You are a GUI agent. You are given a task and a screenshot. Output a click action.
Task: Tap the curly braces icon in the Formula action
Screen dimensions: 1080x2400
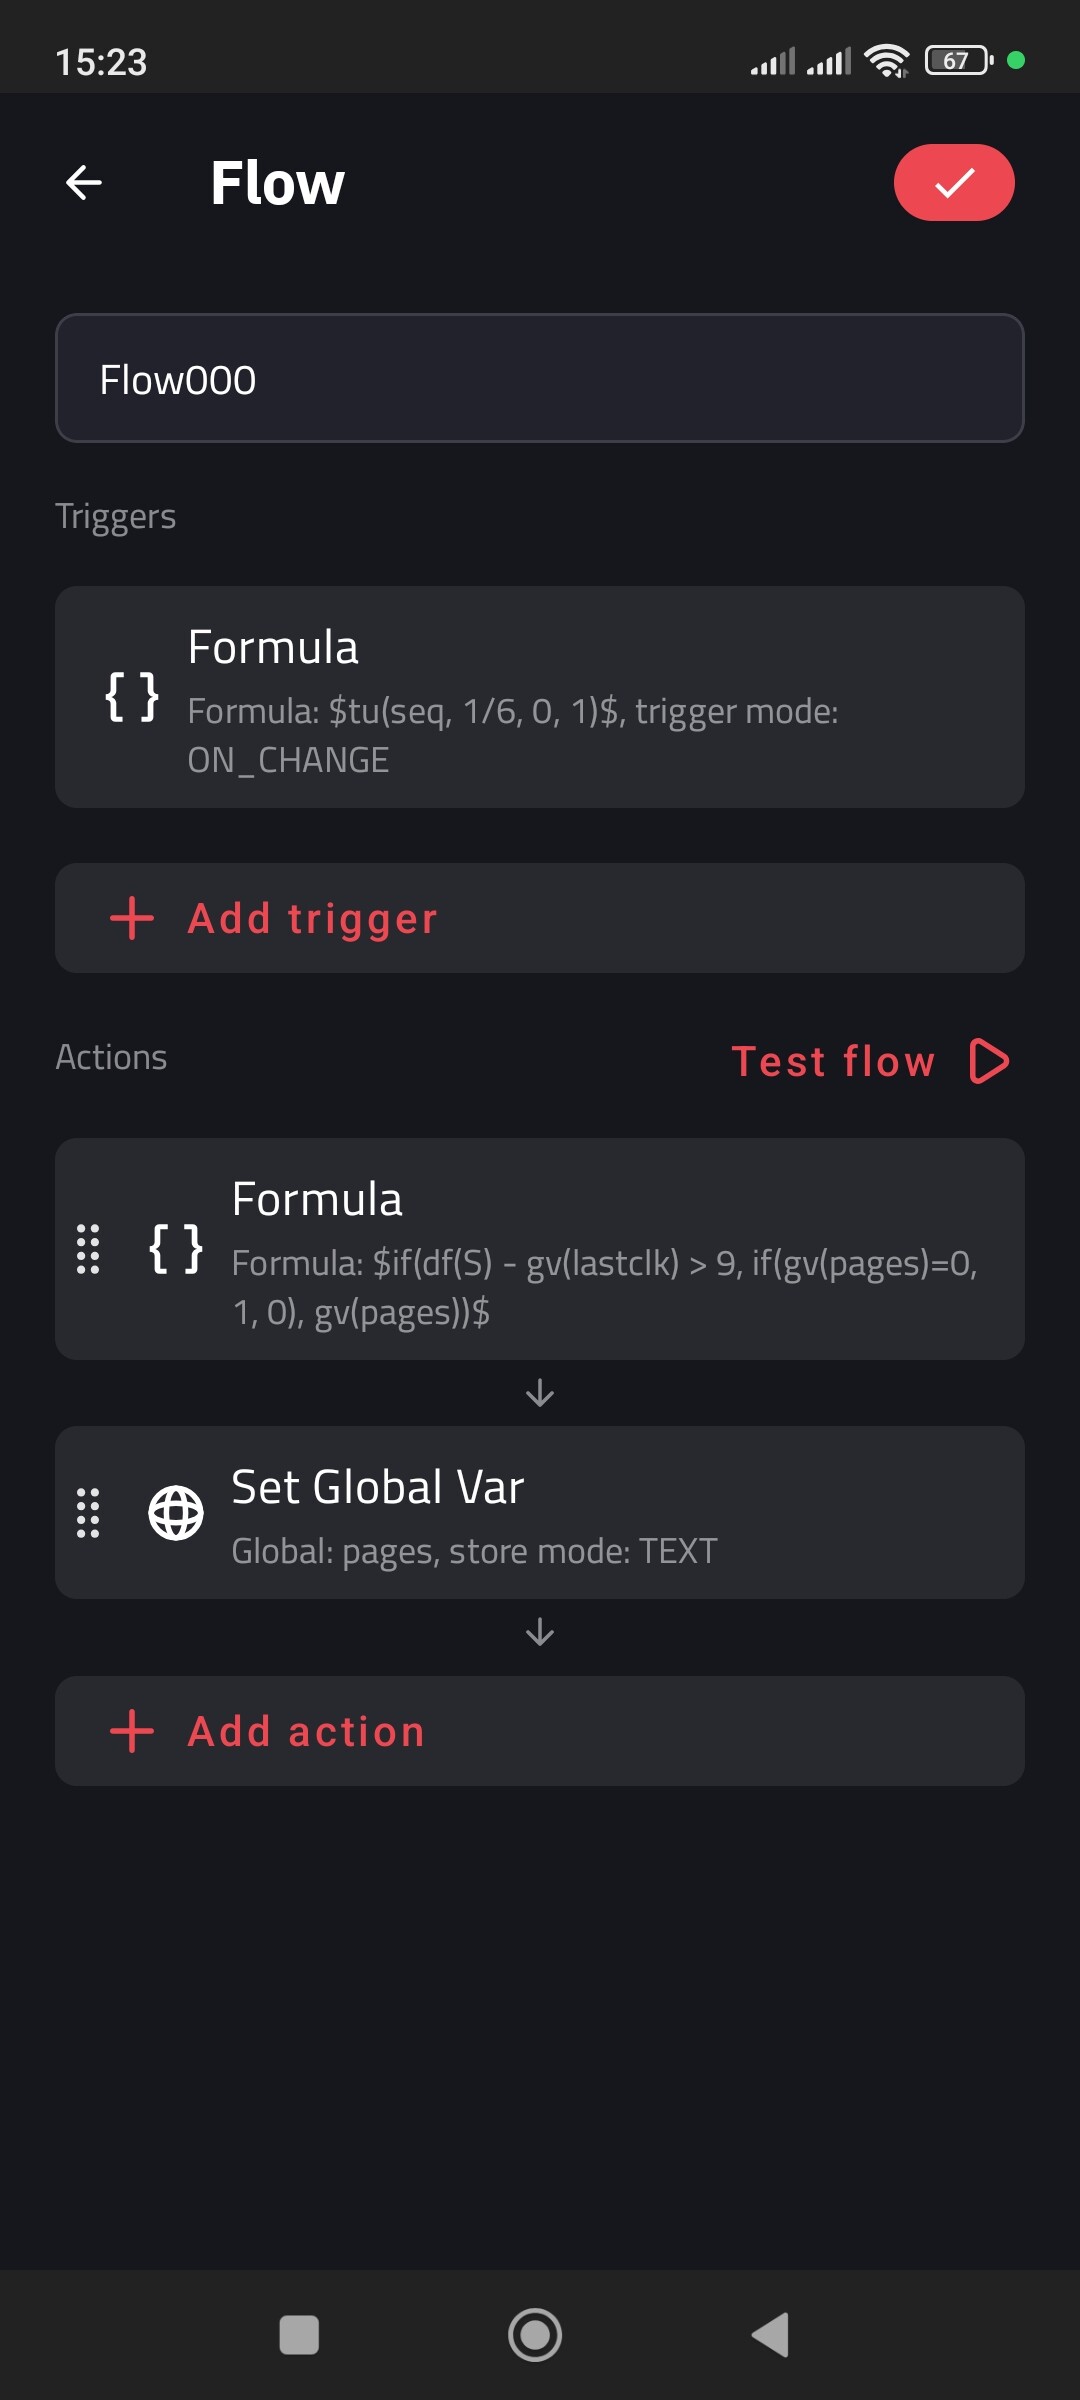point(176,1249)
